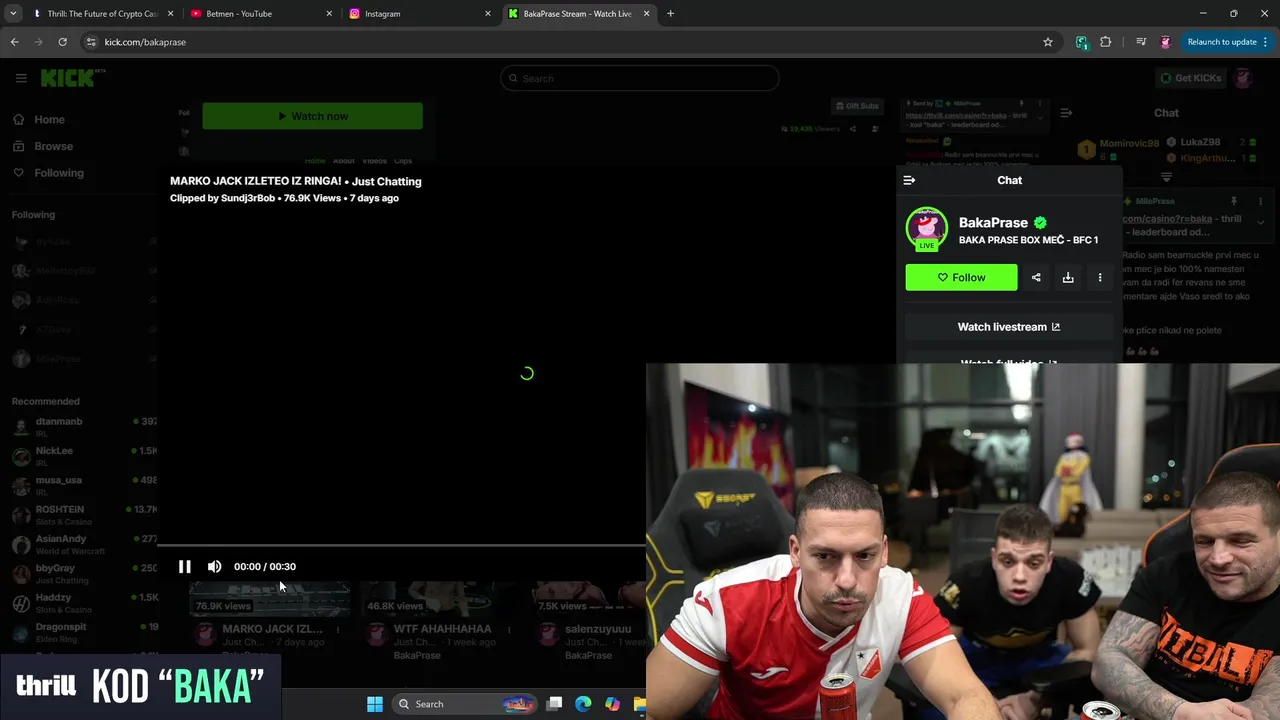The height and width of the screenshot is (720, 1280).
Task: Open site information icon in address bar
Action: [91, 42]
